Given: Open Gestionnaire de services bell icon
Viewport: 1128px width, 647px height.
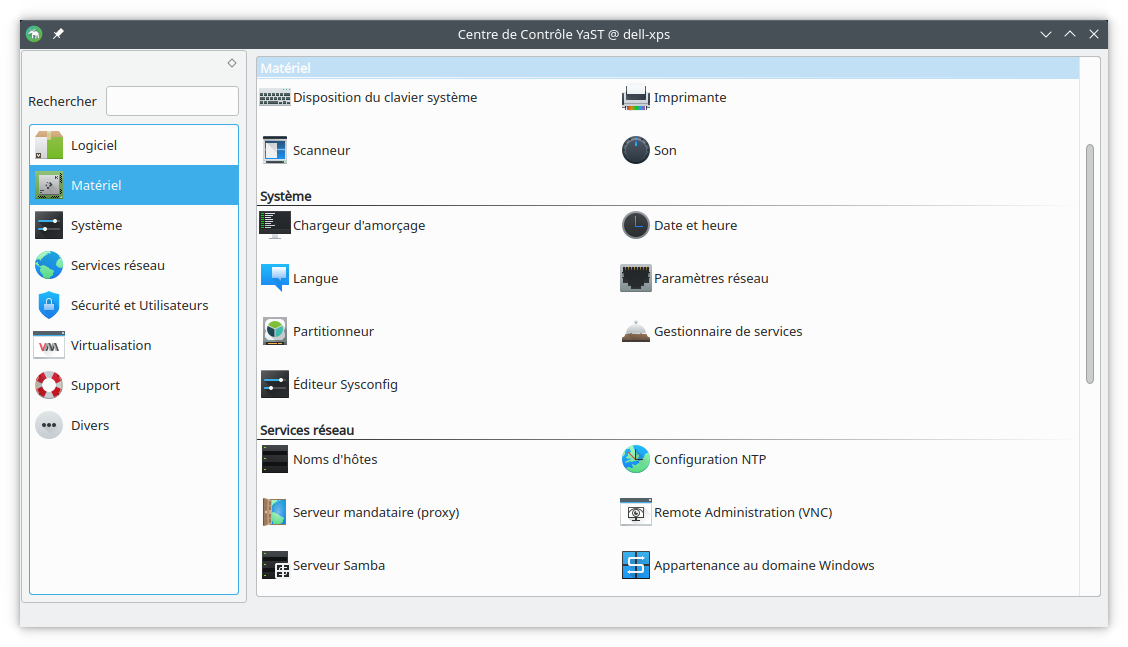Looking at the screenshot, I should coord(635,331).
